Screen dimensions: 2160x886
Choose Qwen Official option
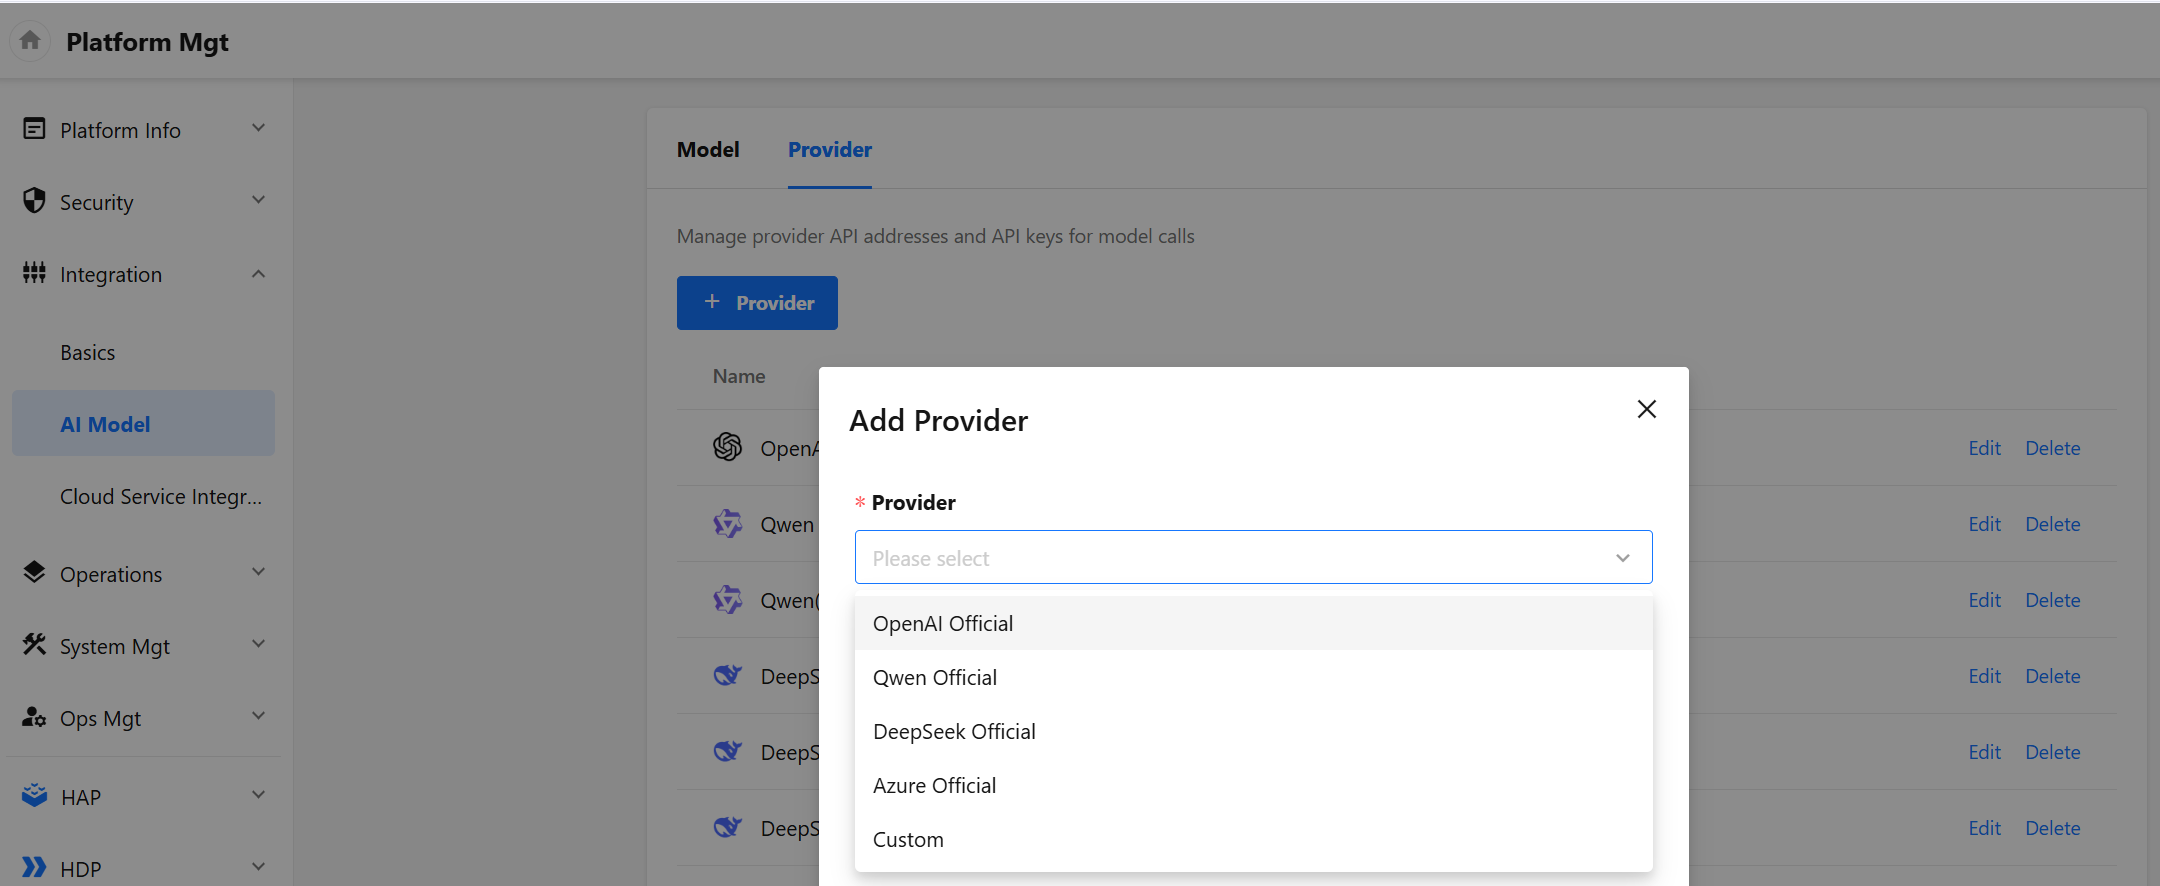click(1253, 677)
